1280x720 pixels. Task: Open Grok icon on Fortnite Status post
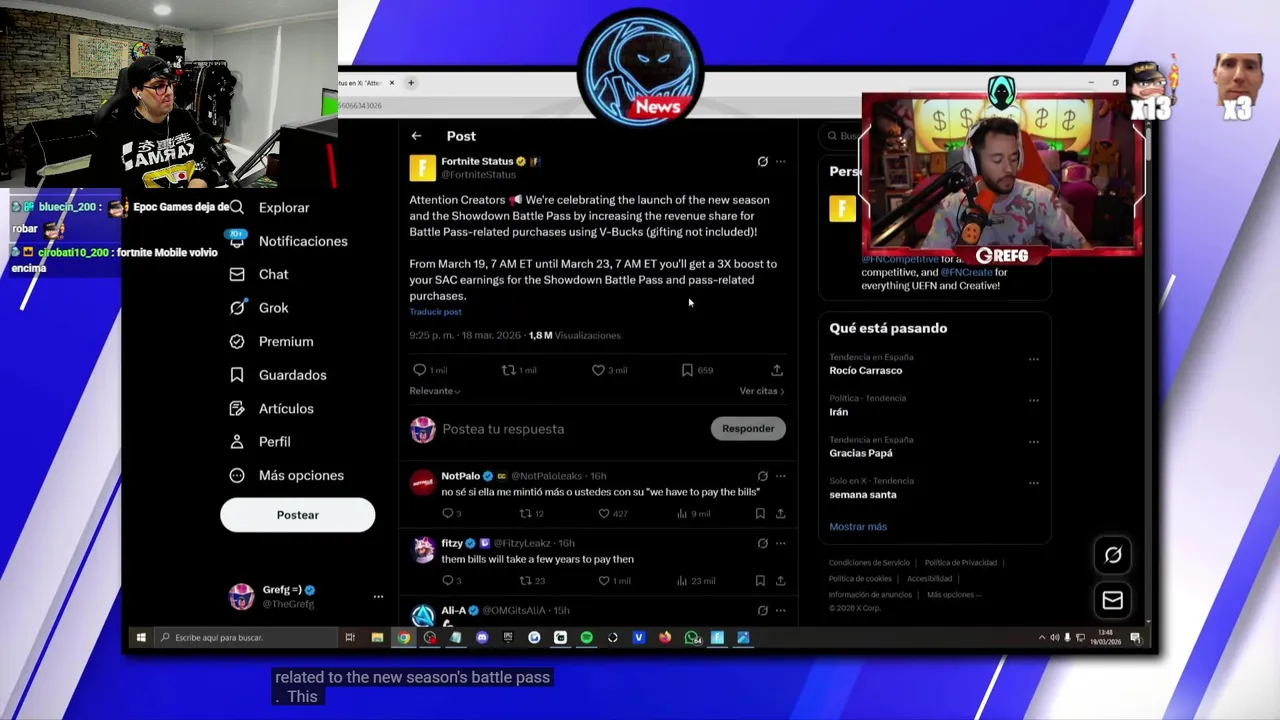pyautogui.click(x=762, y=161)
